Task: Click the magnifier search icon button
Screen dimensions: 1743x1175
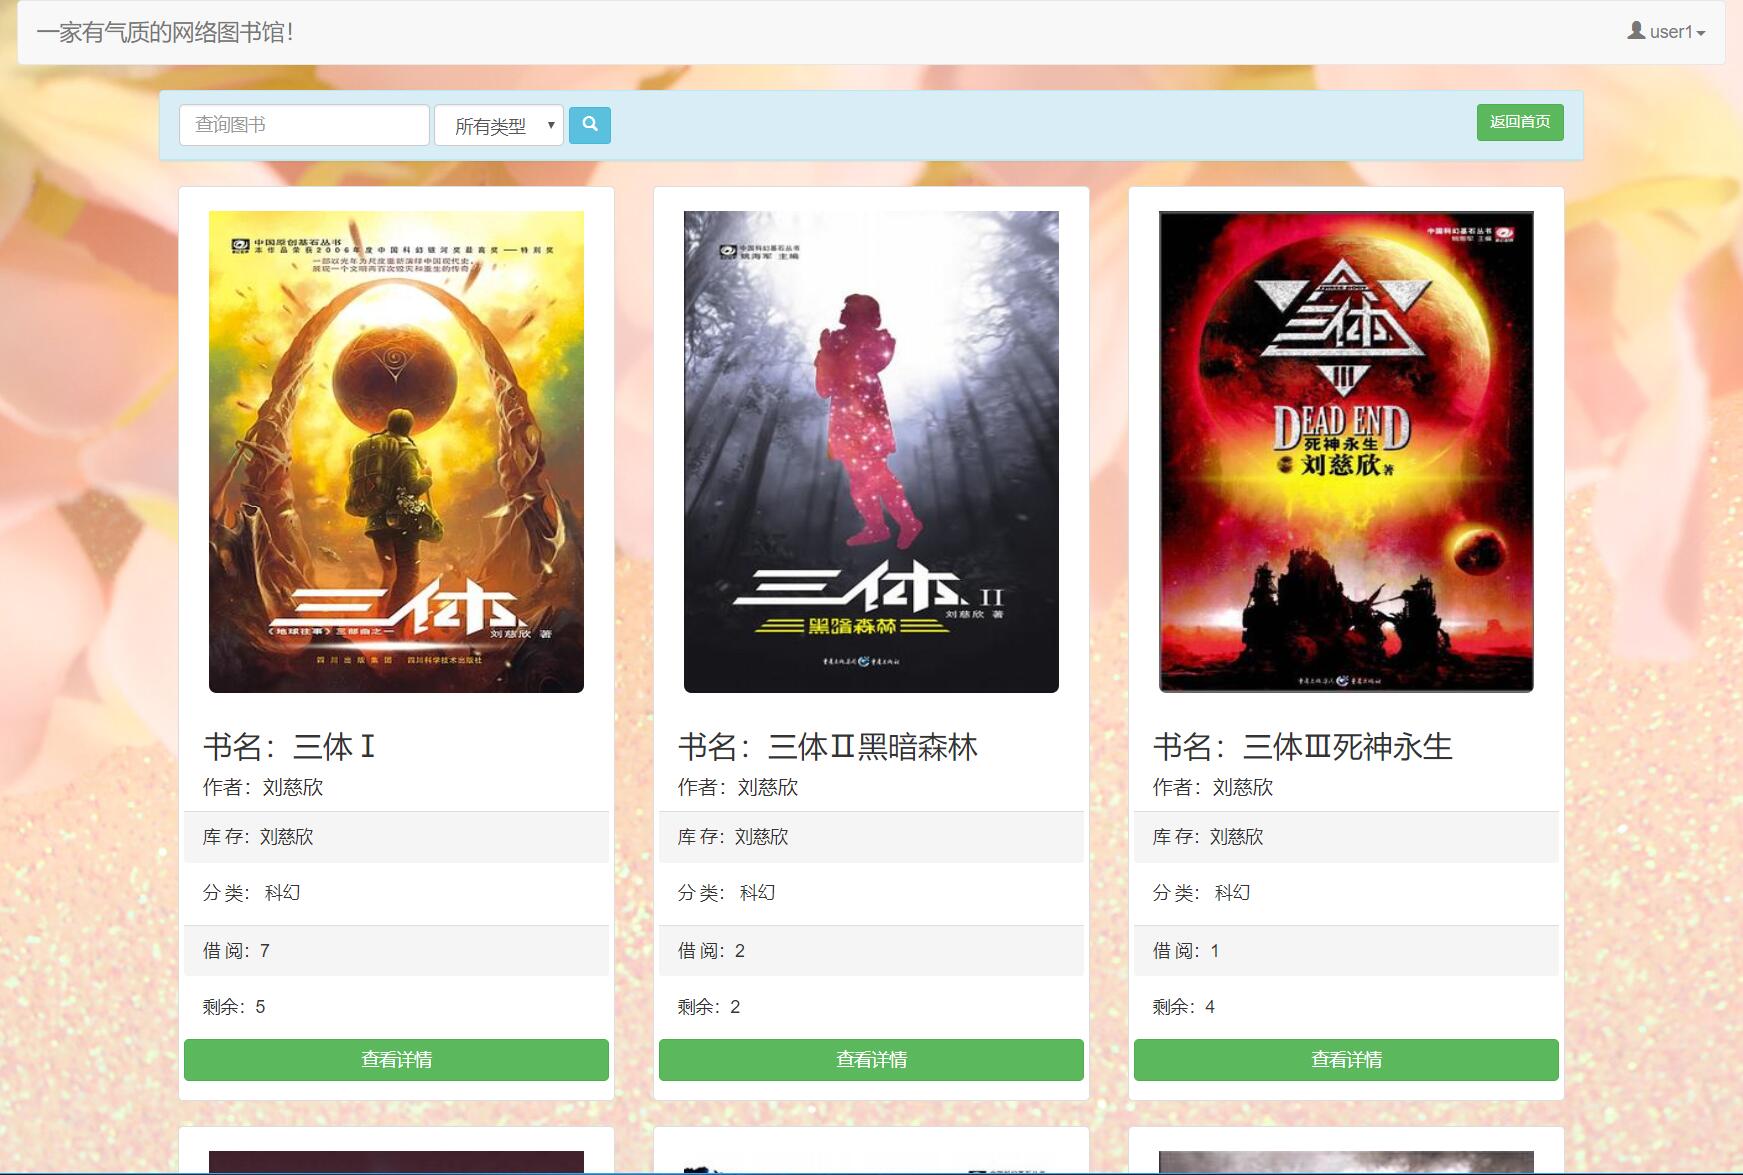Action: (590, 125)
